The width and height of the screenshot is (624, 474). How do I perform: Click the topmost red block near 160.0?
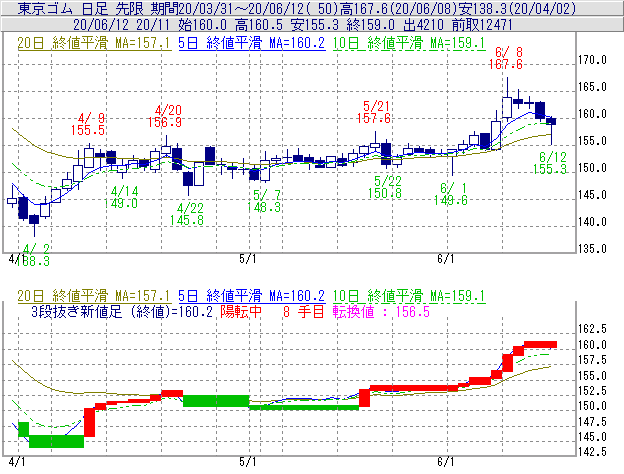tap(540, 345)
